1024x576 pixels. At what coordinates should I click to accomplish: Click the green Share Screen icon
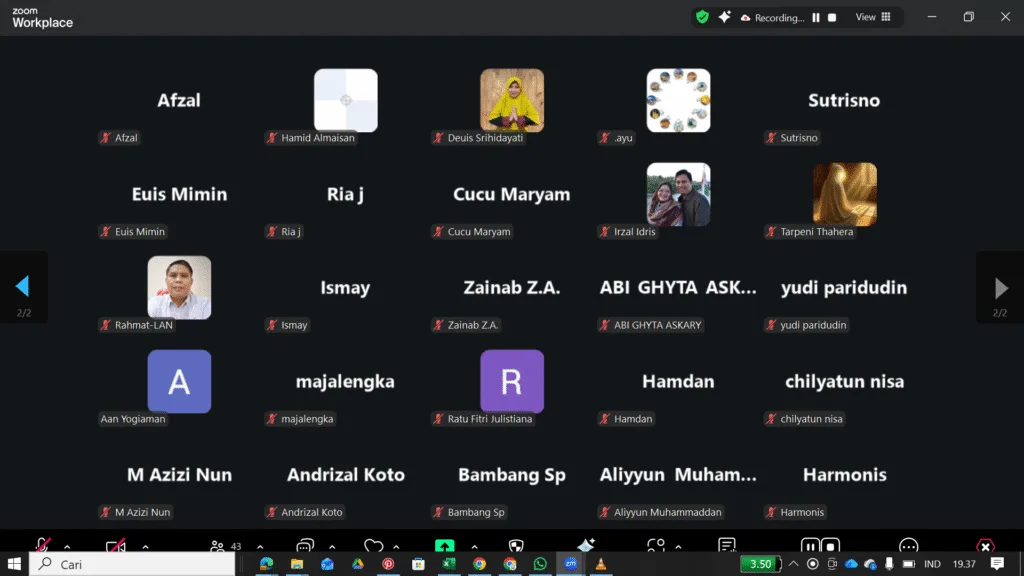[445, 546]
